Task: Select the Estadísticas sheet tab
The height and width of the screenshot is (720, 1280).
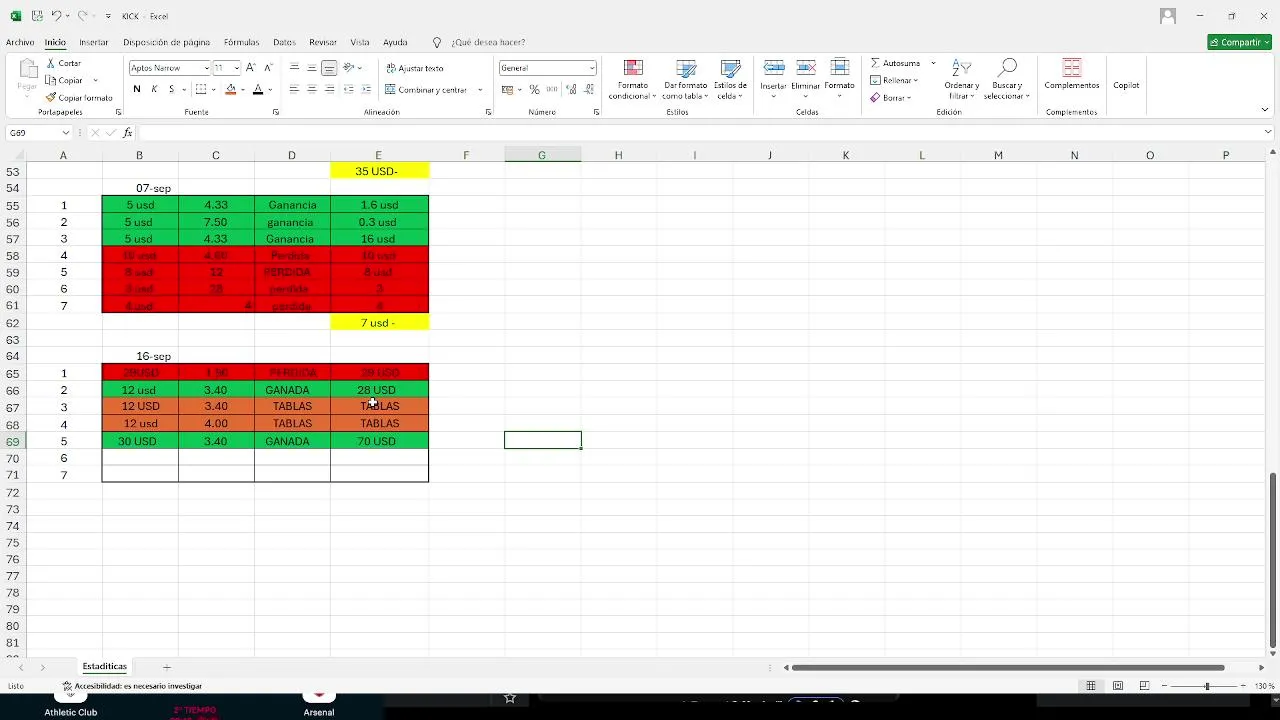Action: pyautogui.click(x=105, y=666)
